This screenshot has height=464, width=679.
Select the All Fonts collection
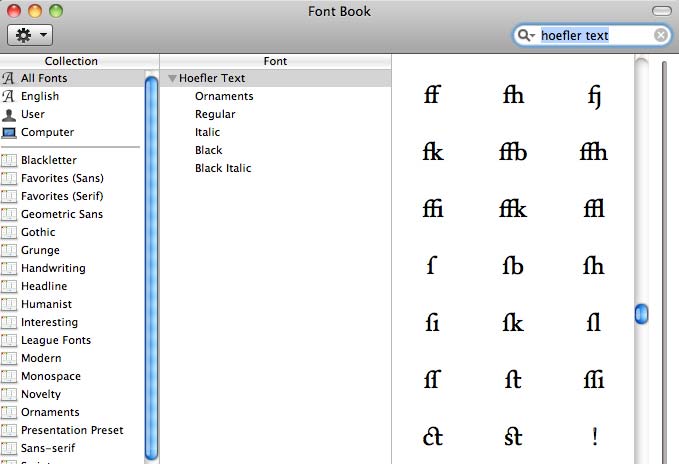click(72, 78)
